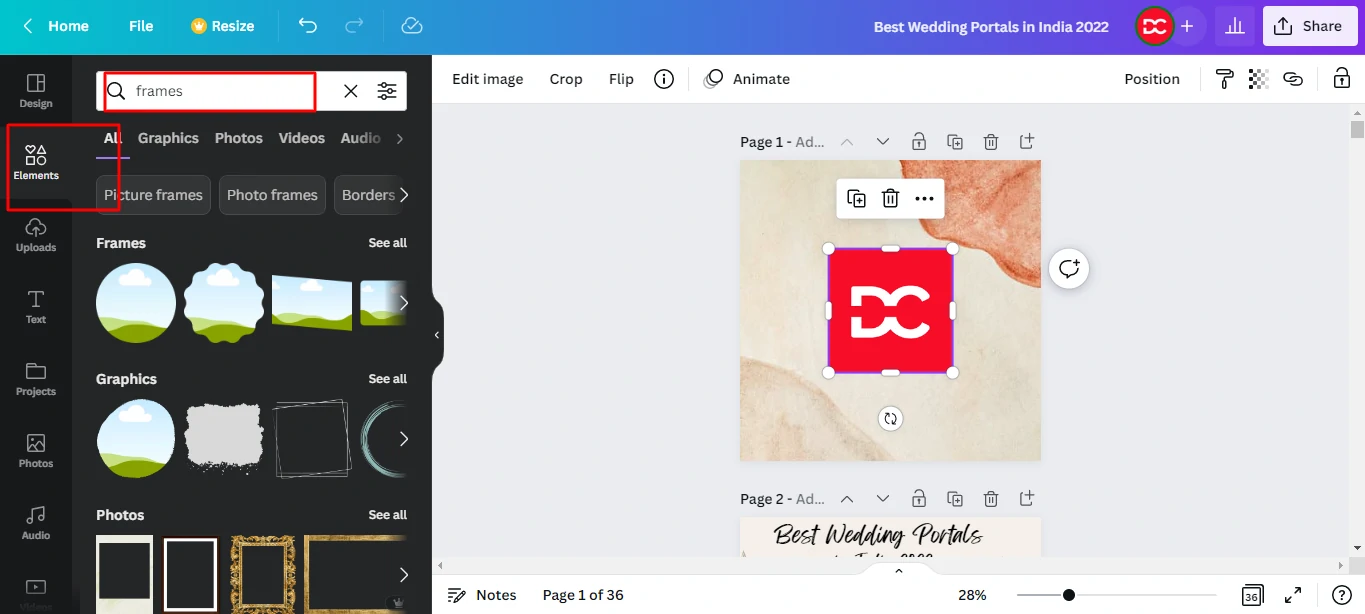The height and width of the screenshot is (614, 1365).
Task: Add a page after Page 2
Action: coord(1027,498)
